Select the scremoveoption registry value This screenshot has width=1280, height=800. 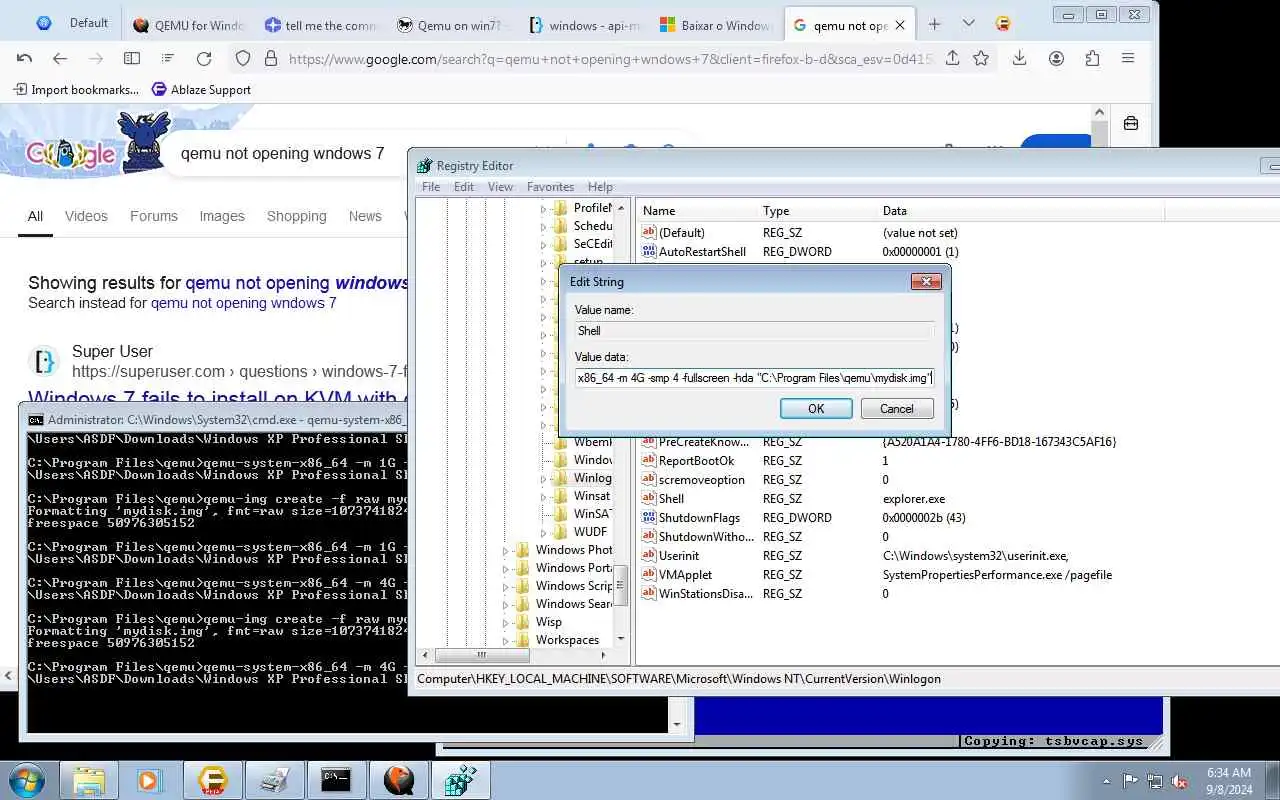coord(701,480)
